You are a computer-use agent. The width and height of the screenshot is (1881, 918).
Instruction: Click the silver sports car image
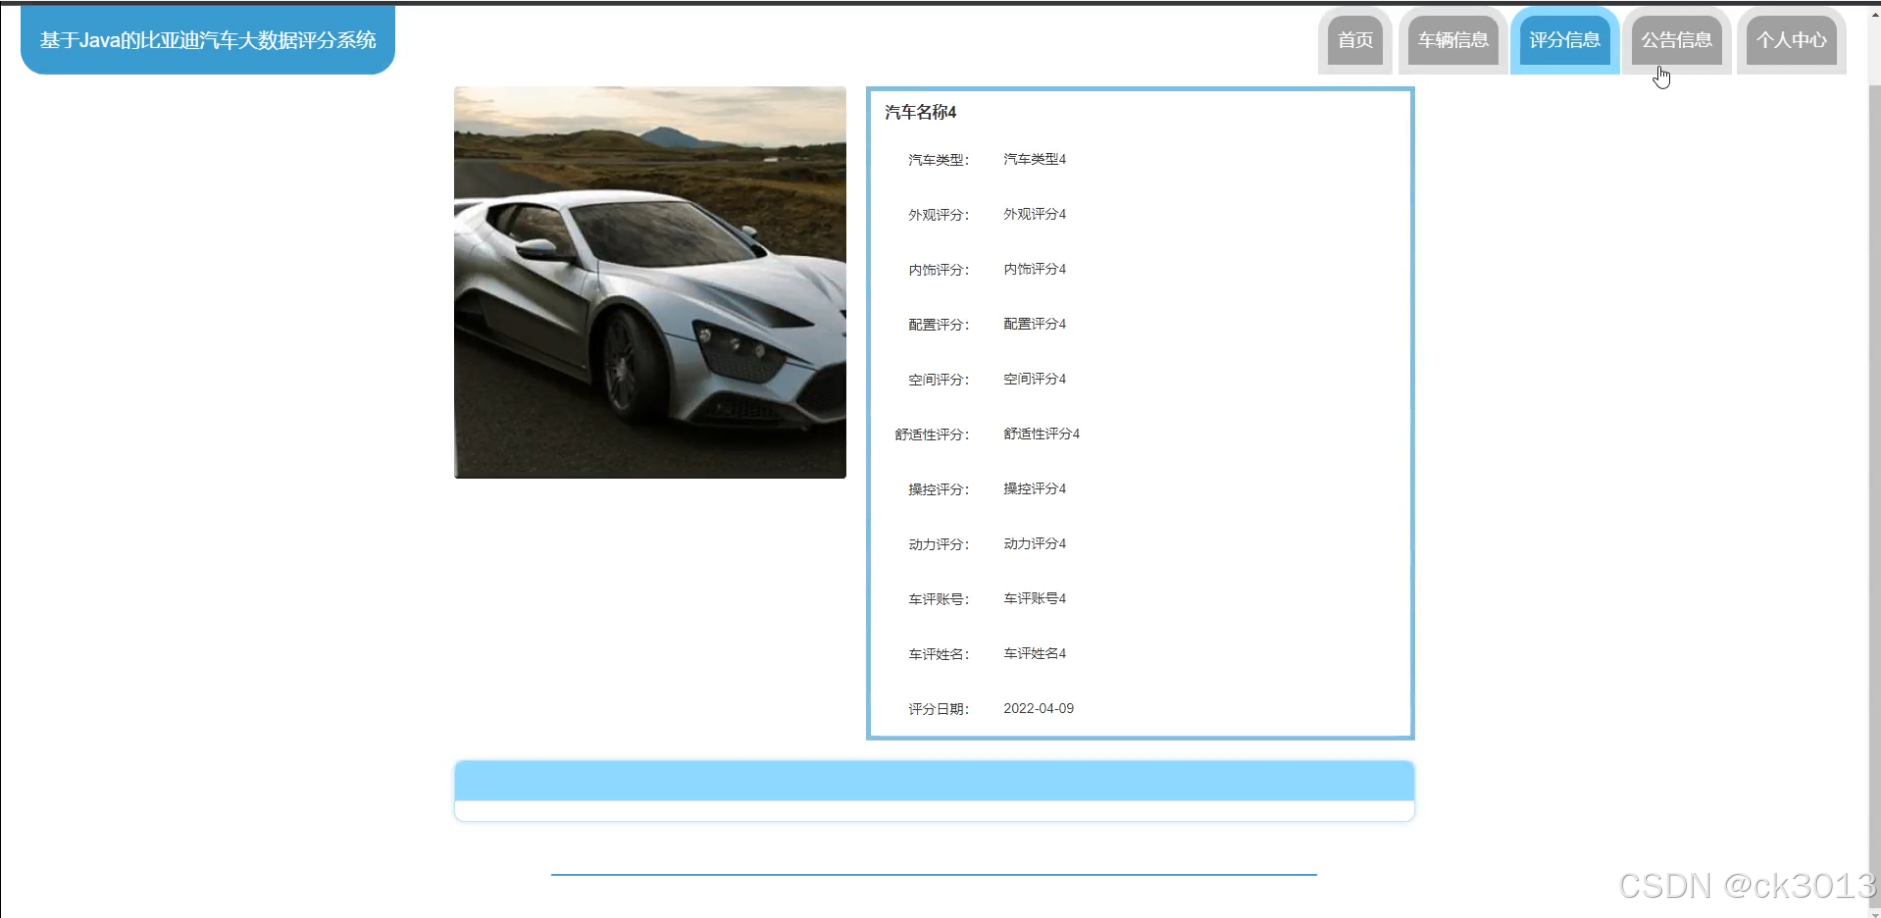coord(650,282)
